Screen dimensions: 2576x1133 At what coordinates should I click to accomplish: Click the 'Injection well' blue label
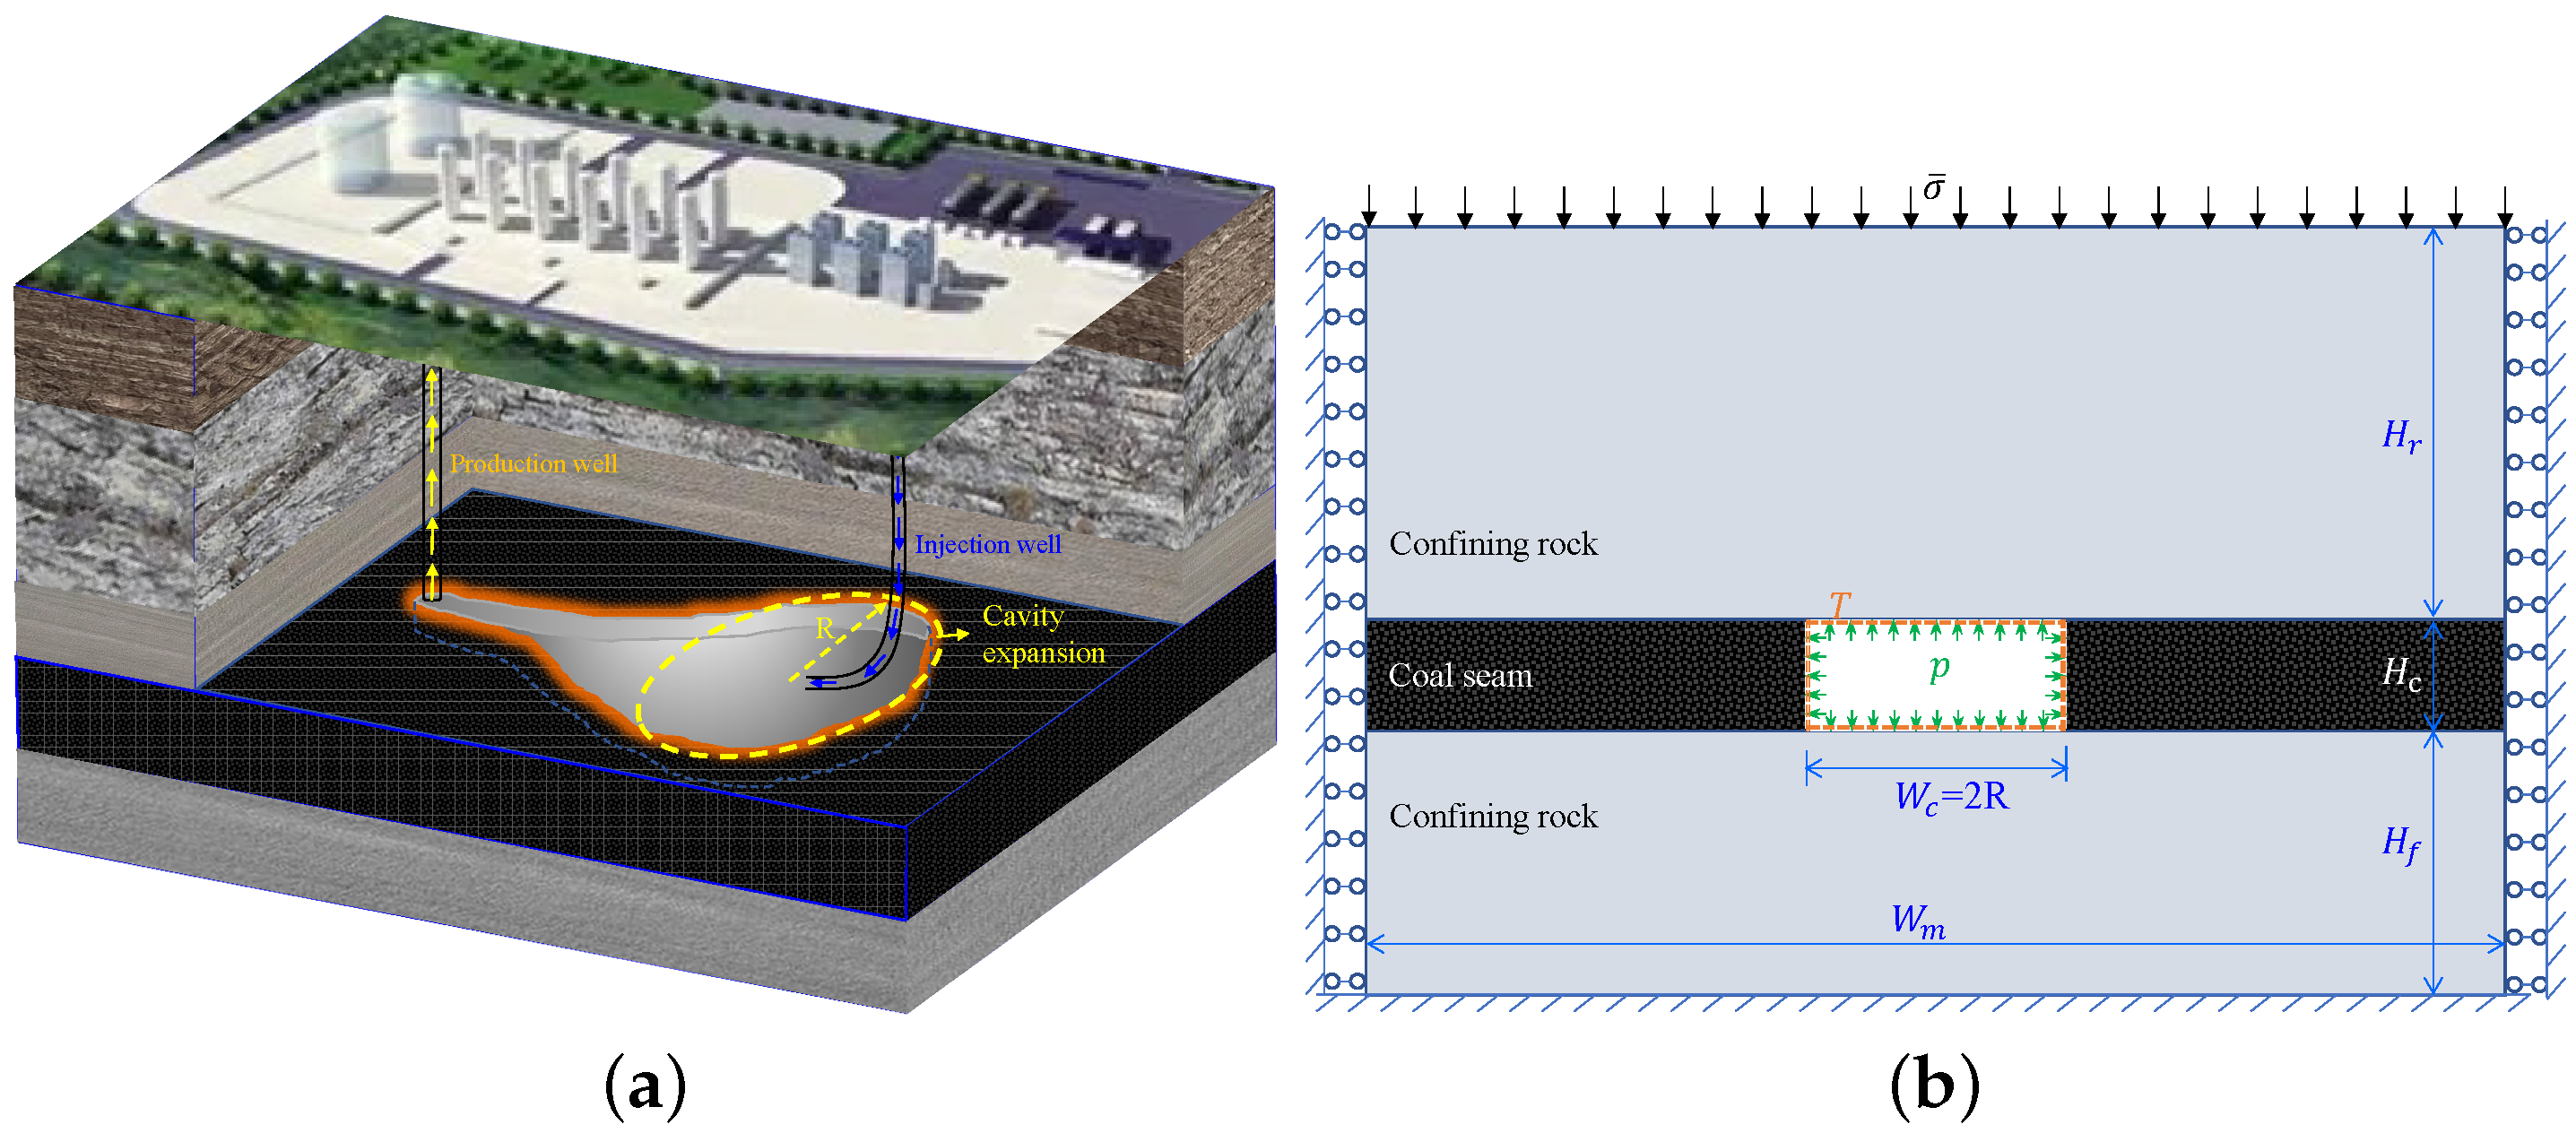tap(987, 544)
